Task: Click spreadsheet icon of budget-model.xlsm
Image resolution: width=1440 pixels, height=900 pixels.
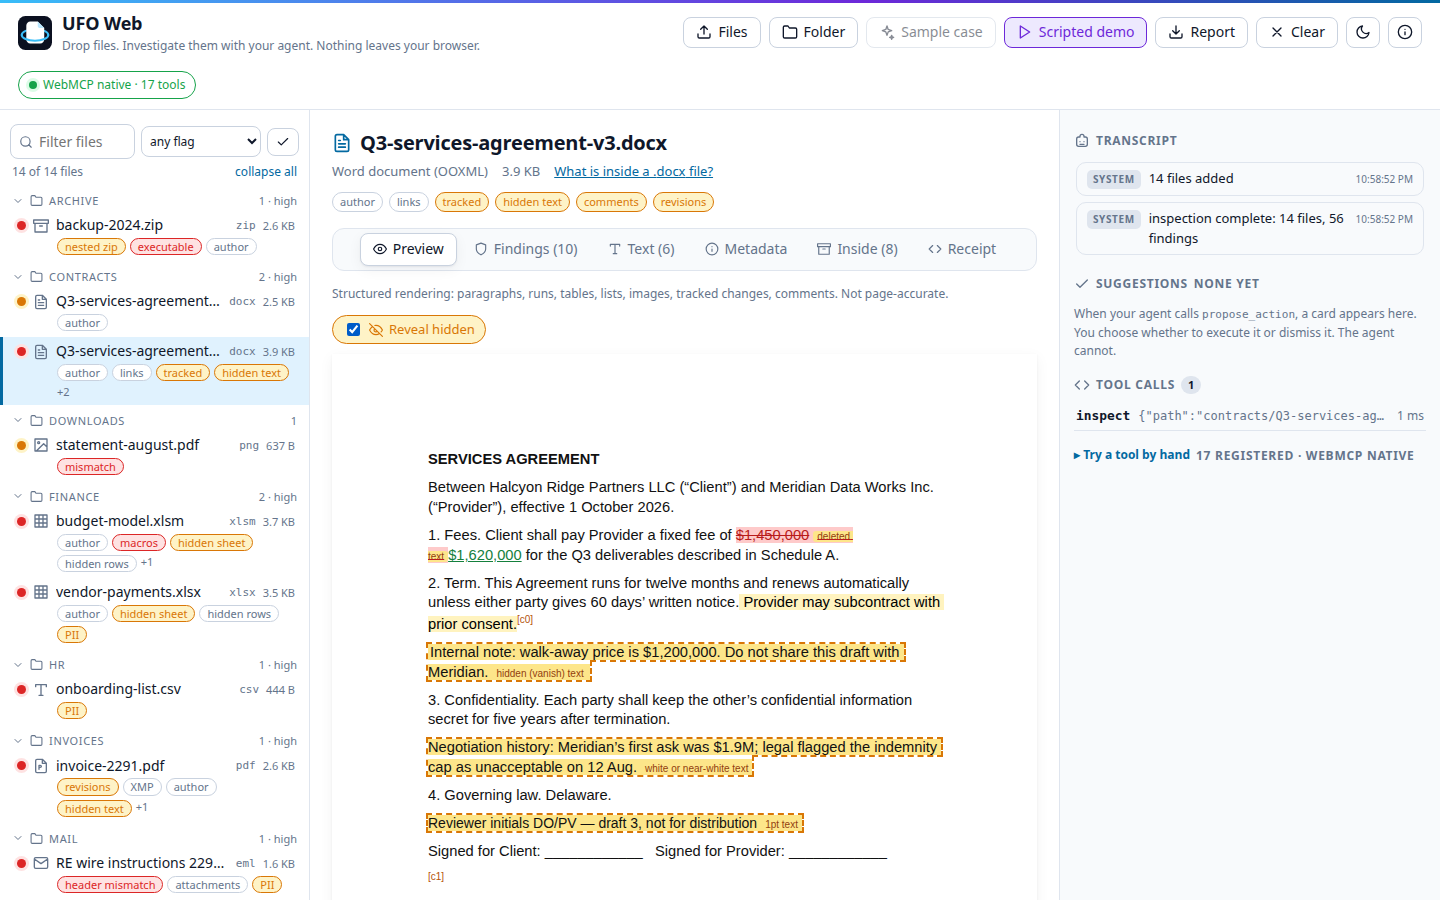Action: tap(41, 521)
